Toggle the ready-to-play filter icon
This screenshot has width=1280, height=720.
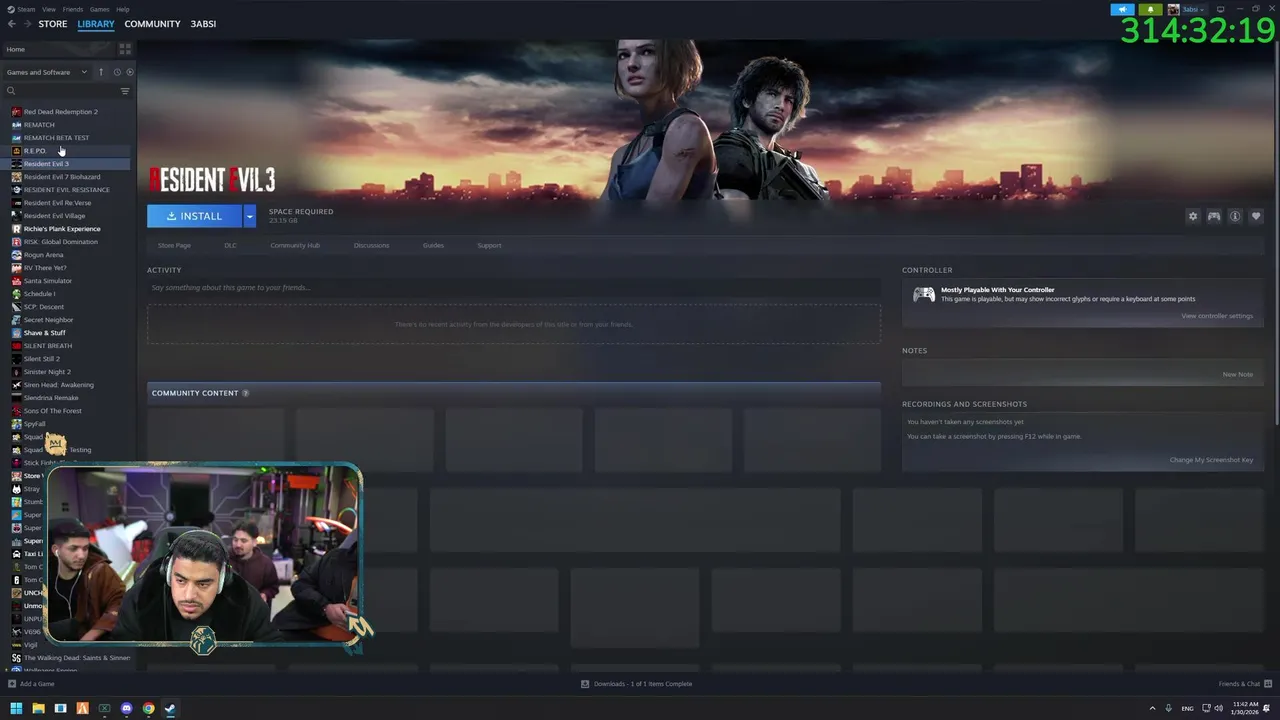click(130, 72)
